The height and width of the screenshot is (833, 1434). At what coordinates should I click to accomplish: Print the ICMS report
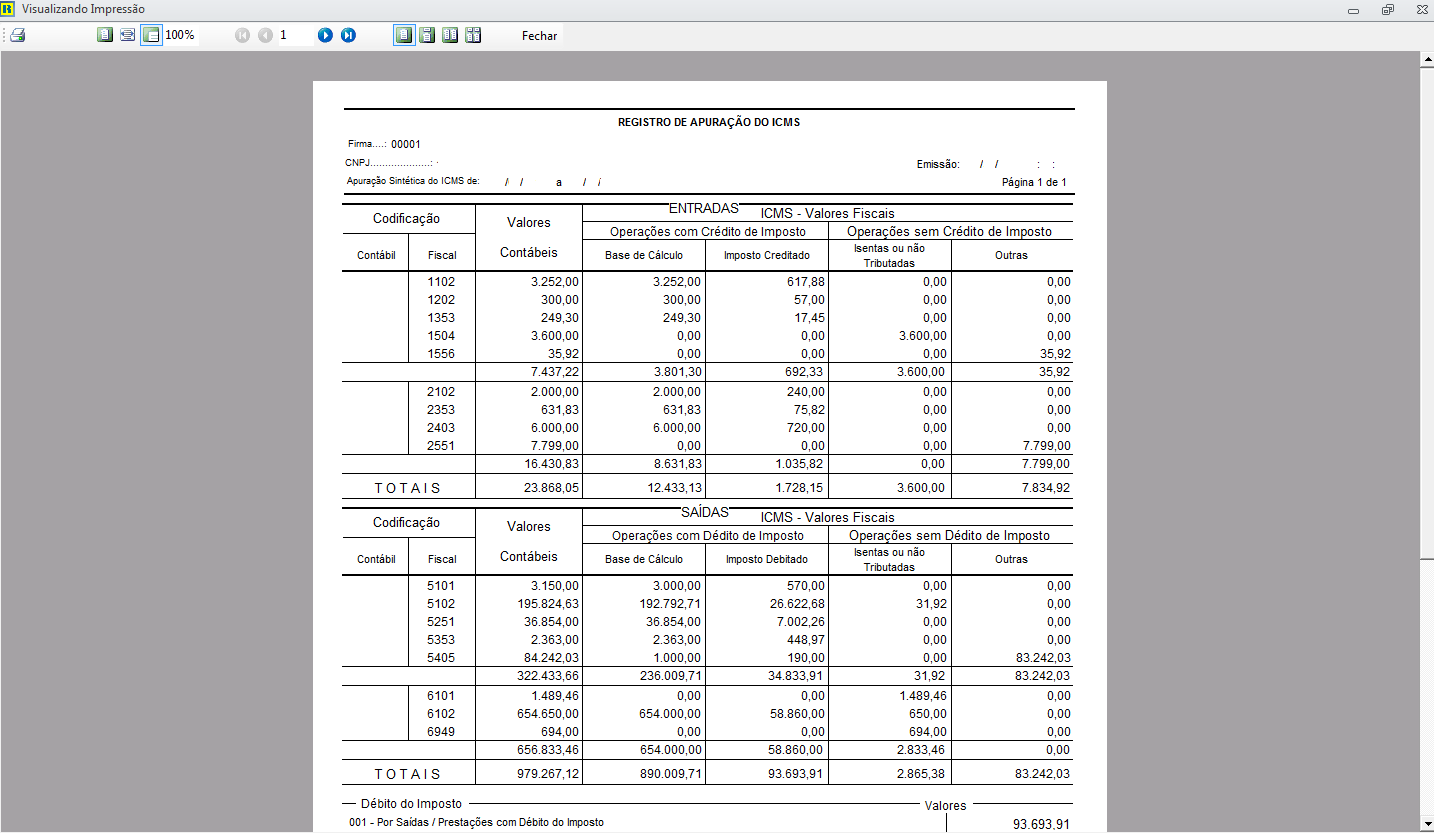pos(17,35)
